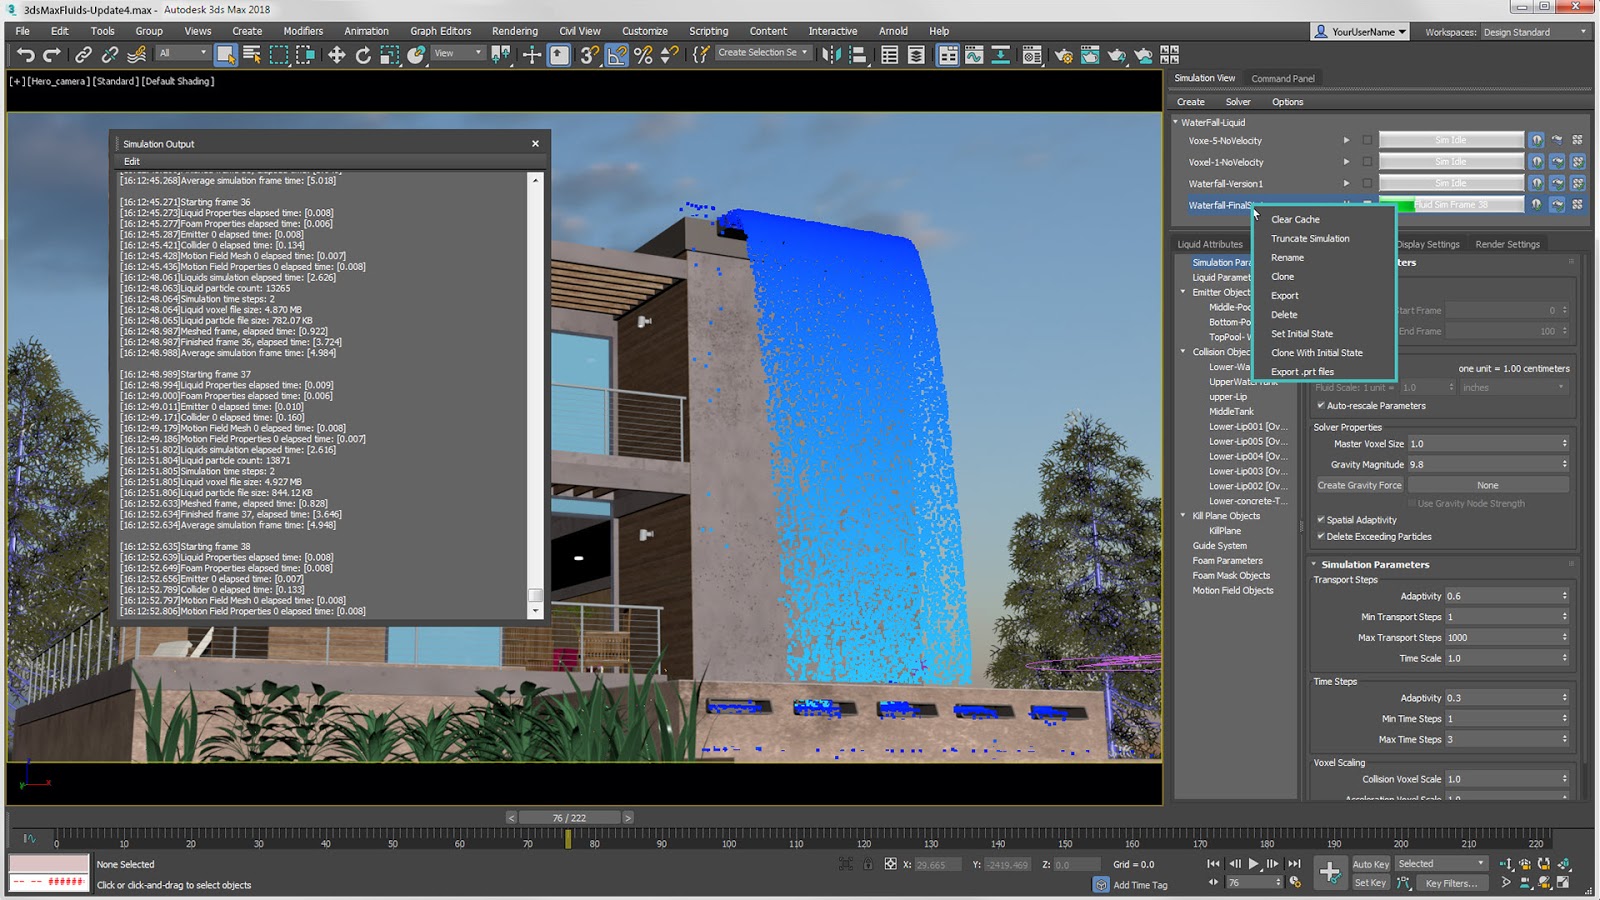Screen dimensions: 1600x900
Task: Open the Key Filters dialog
Action: click(x=1453, y=883)
